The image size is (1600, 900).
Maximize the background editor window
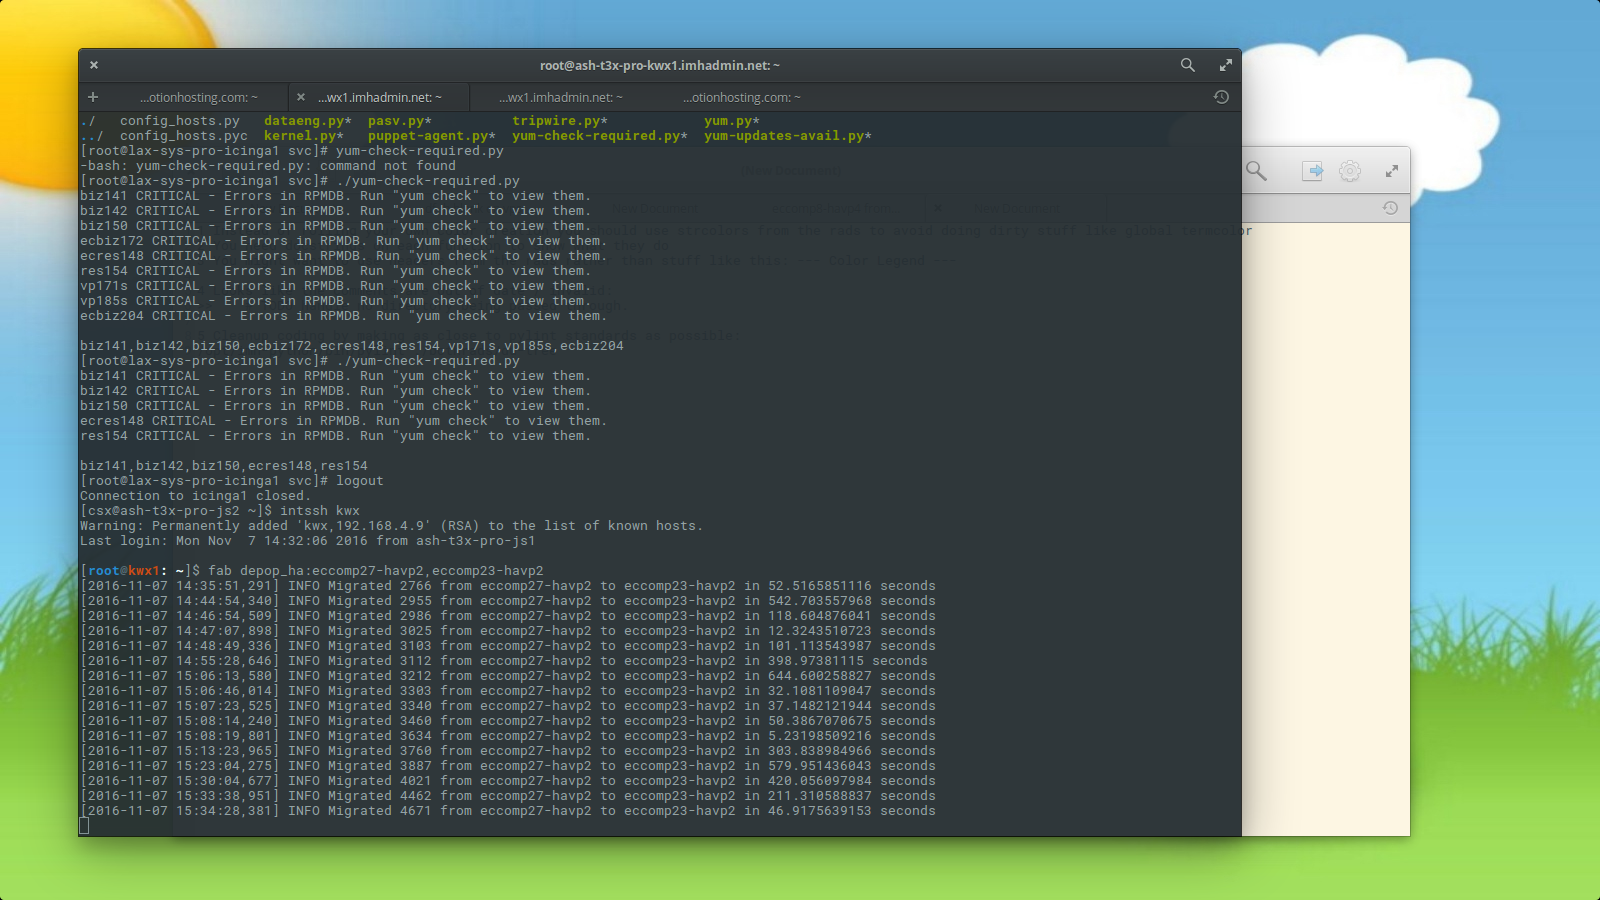(1391, 171)
